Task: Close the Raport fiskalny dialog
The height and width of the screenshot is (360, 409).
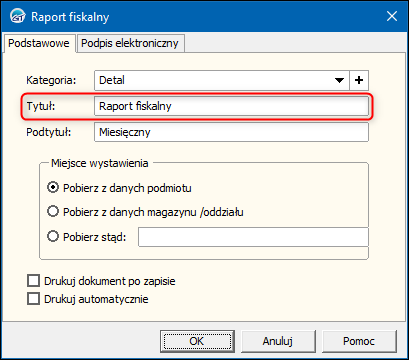Action: click(x=392, y=16)
